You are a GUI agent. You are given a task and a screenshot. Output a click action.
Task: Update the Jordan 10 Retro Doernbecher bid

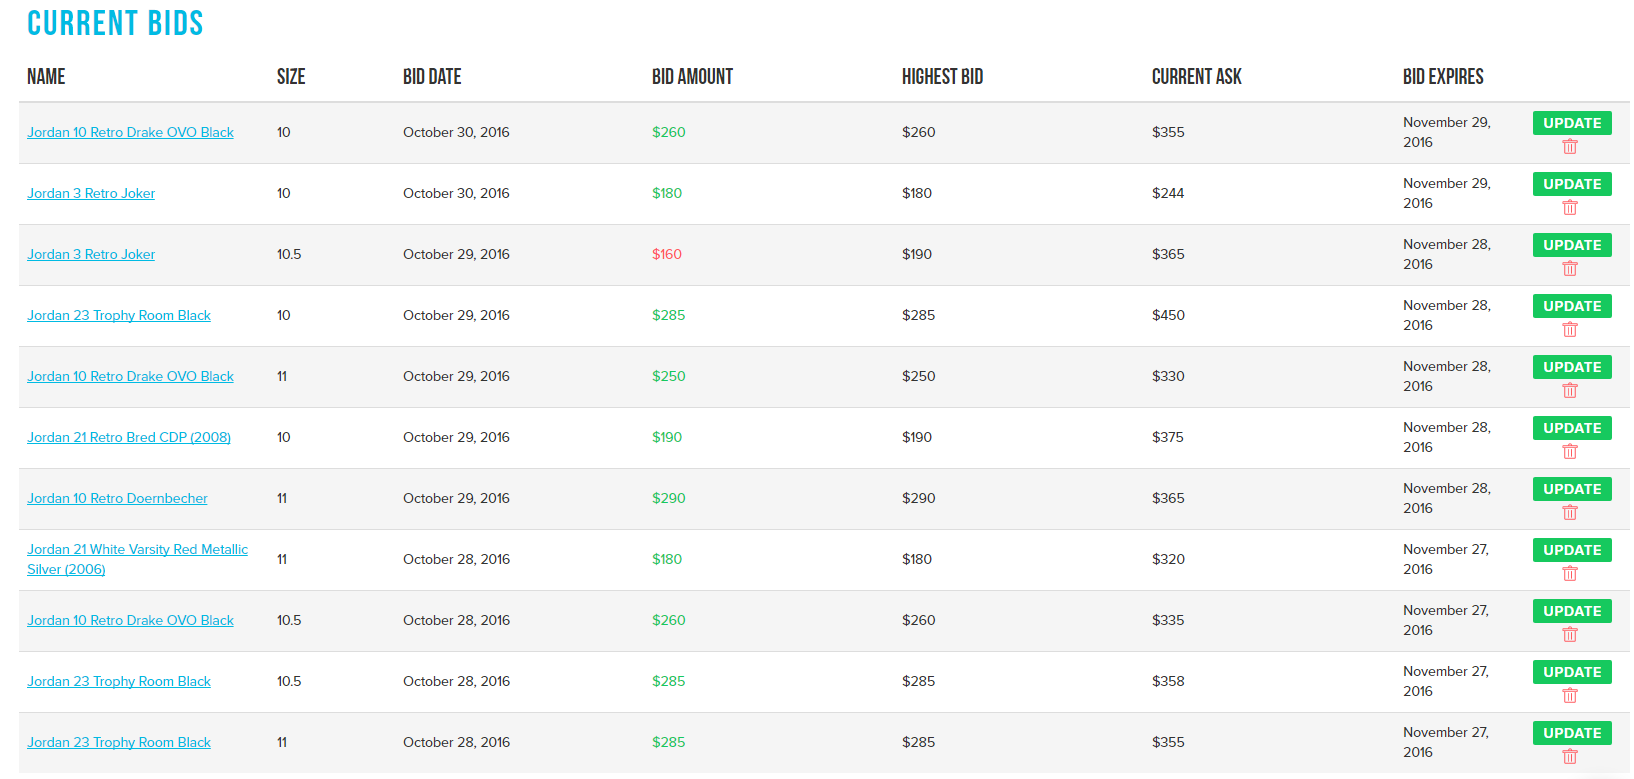point(1571,489)
